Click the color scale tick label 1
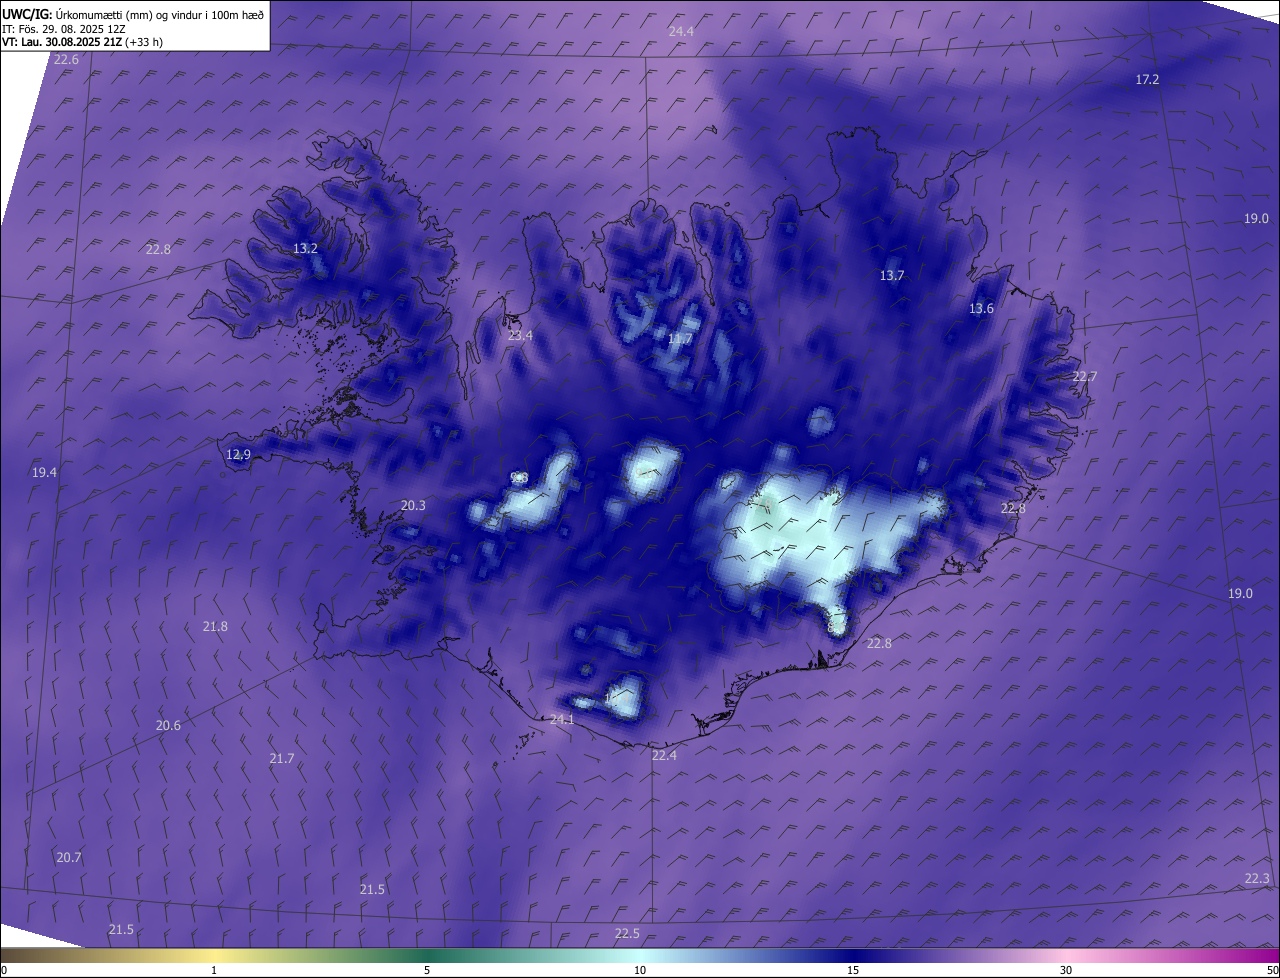1280x978 pixels. point(215,970)
